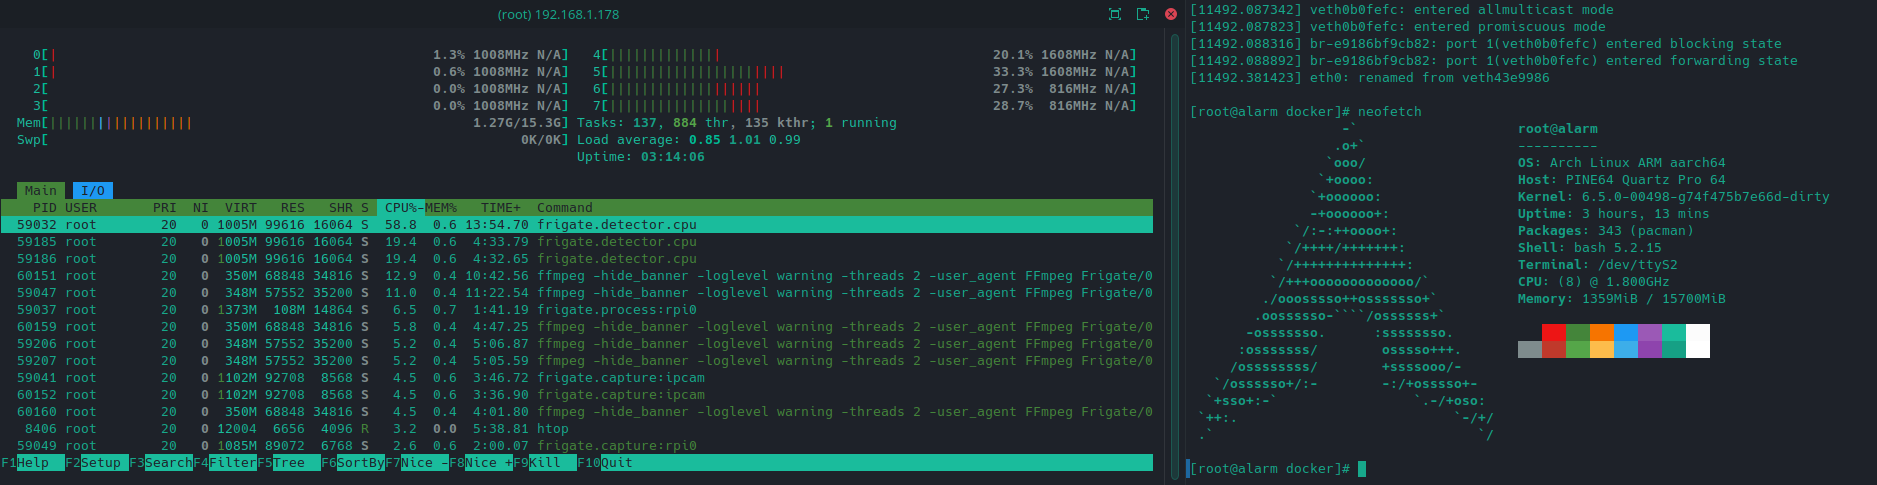1877x485 pixels.
Task: Sort by the VIRT column header
Action: tap(241, 207)
